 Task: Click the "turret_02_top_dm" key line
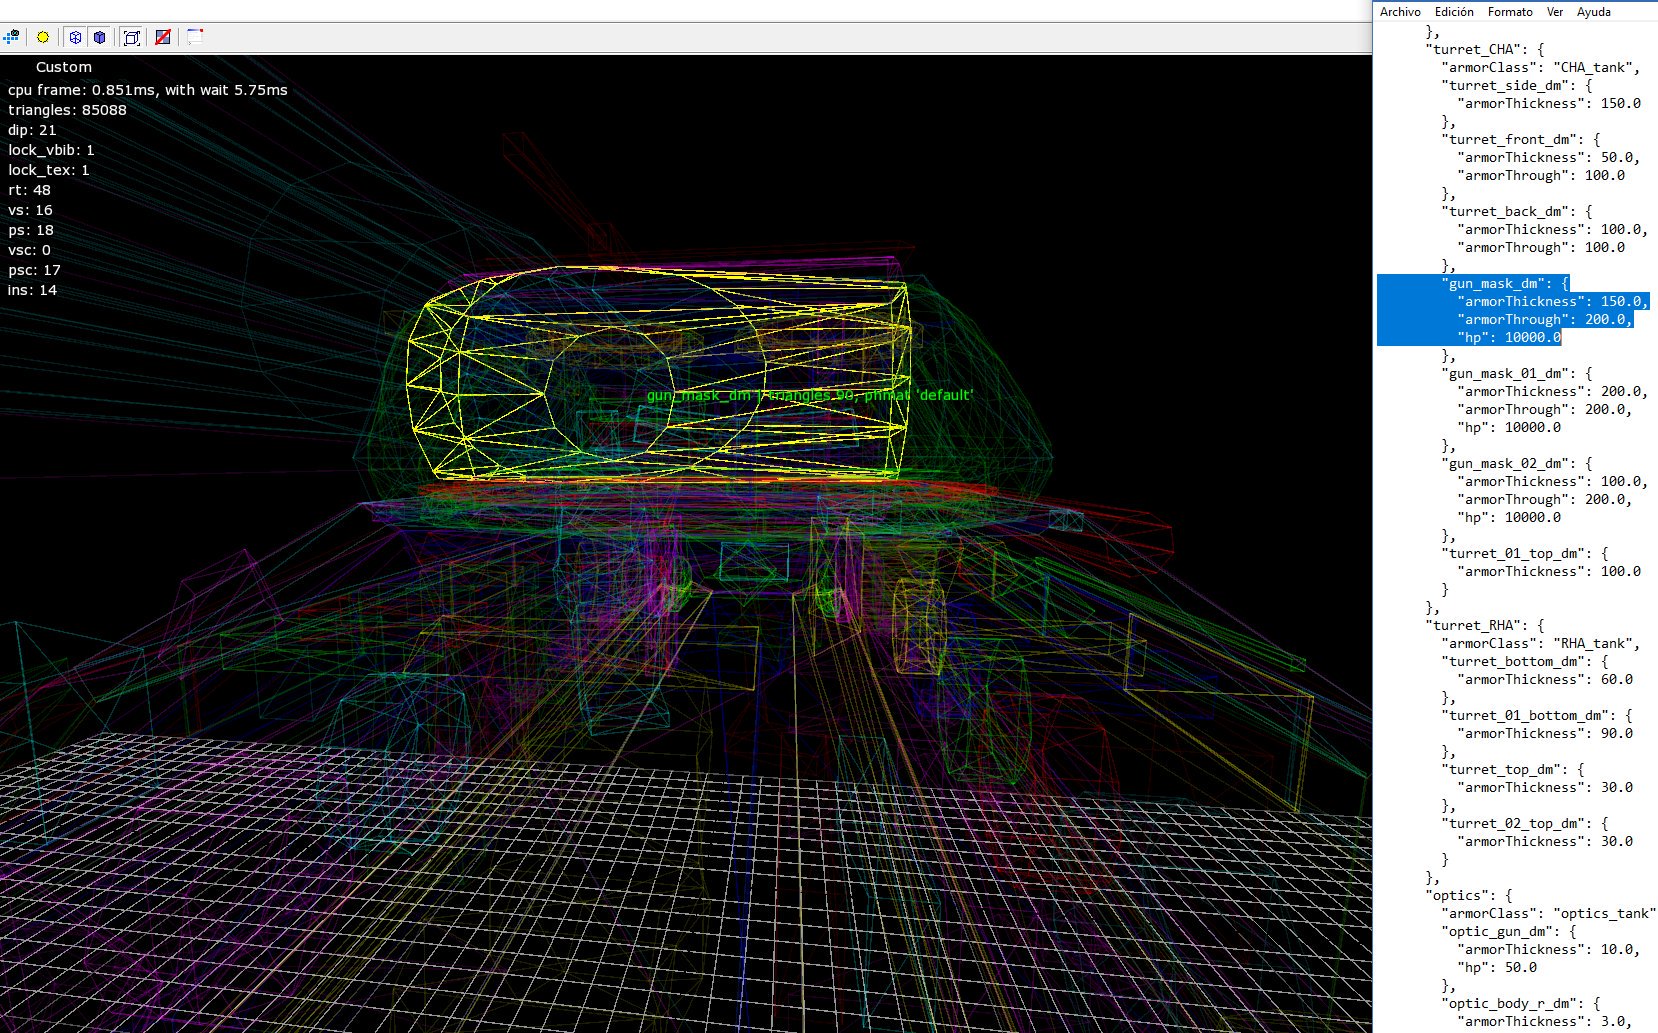click(x=1525, y=823)
